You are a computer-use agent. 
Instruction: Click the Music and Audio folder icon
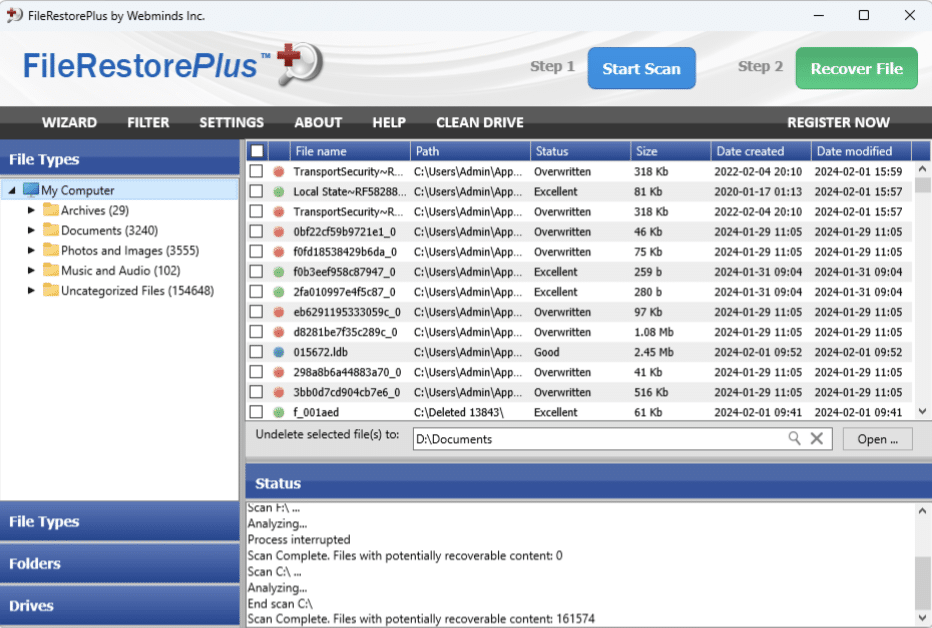tap(50, 270)
